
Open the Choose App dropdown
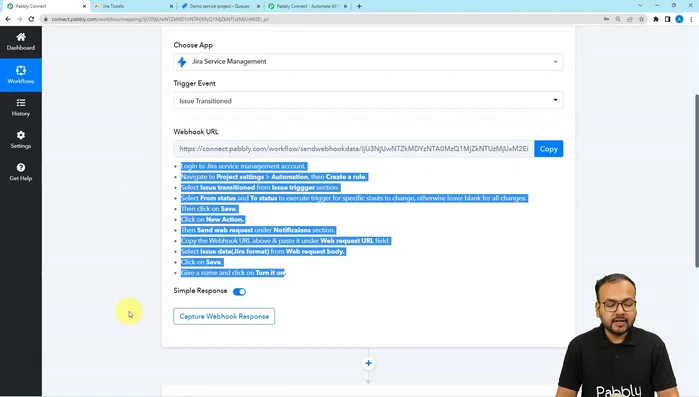pyautogui.click(x=368, y=62)
